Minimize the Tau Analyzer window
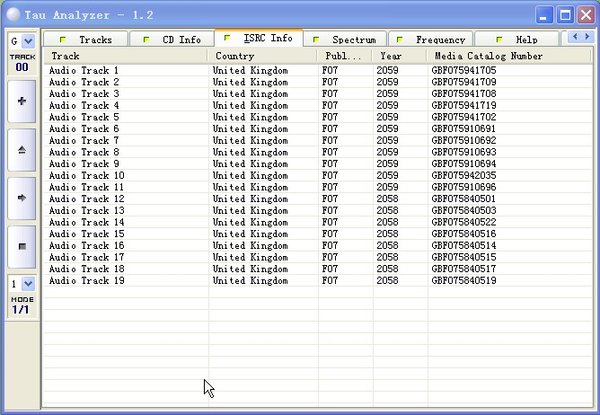This screenshot has width=600, height=415. tap(544, 15)
